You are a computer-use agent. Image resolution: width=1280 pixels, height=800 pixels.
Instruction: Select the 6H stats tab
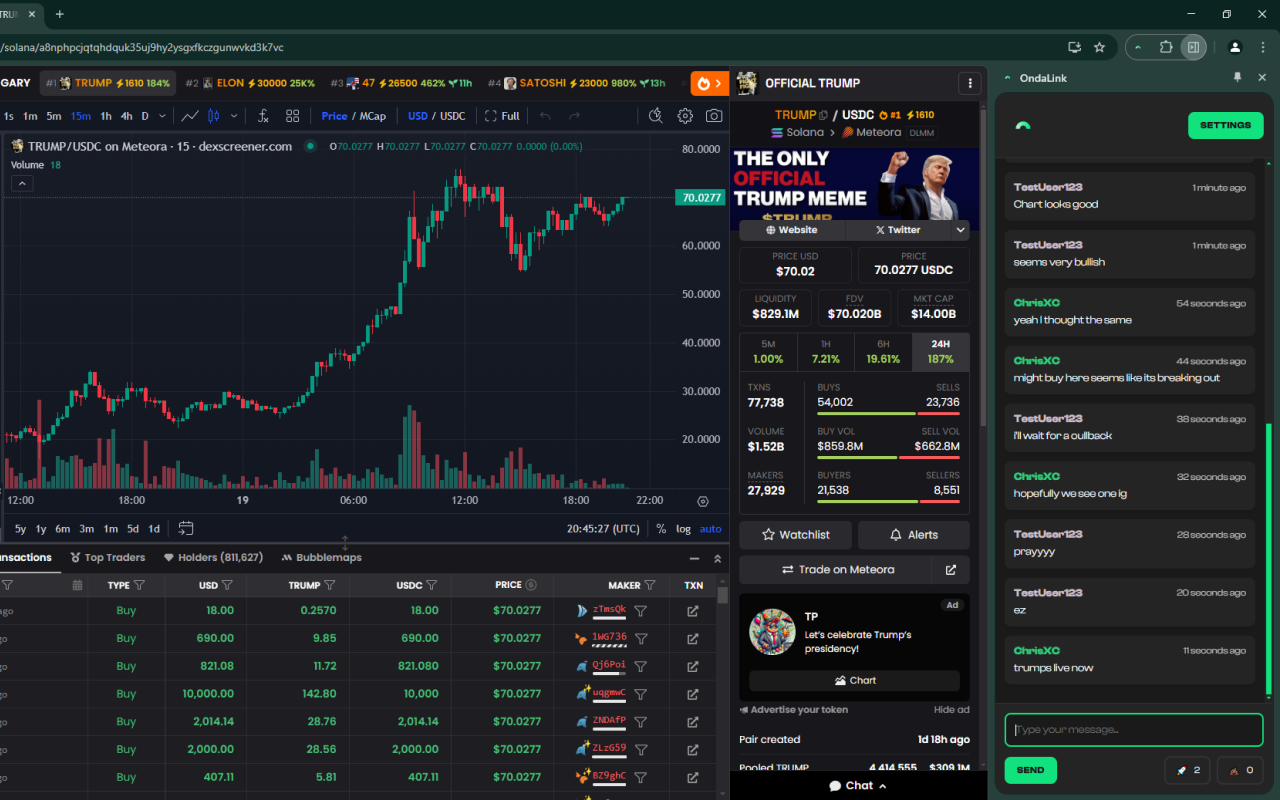coord(884,351)
